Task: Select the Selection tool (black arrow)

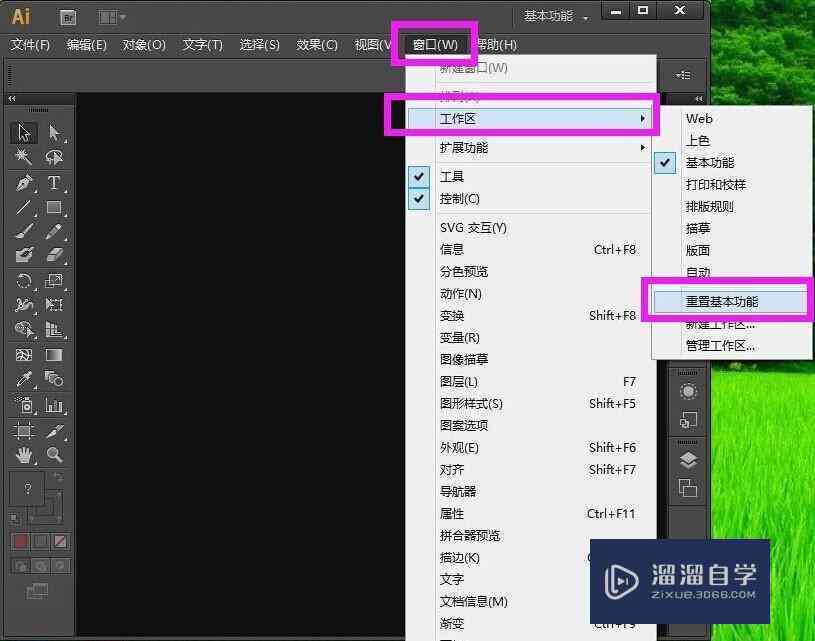Action: pos(24,133)
